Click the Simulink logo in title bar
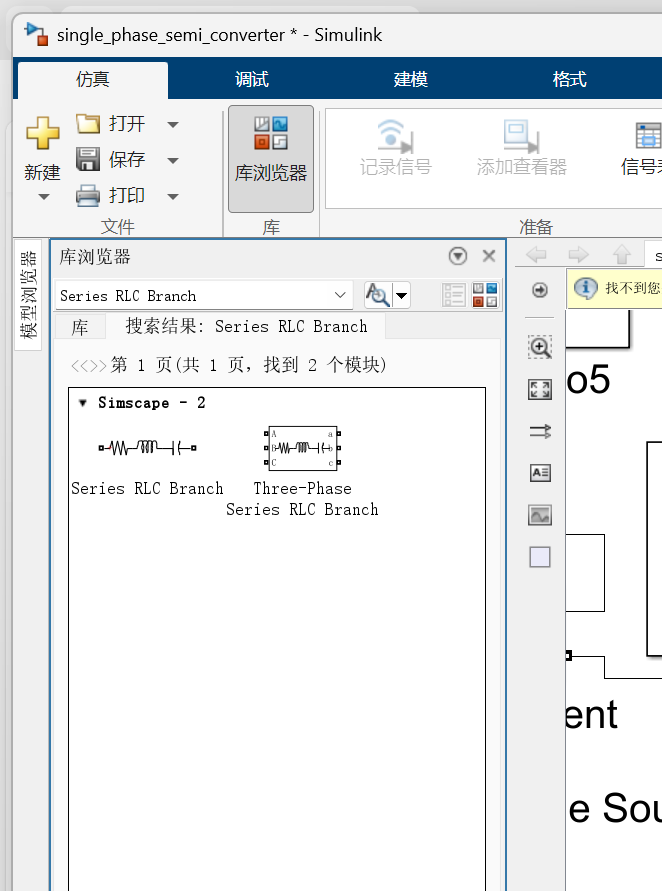The image size is (662, 891). click(37, 34)
